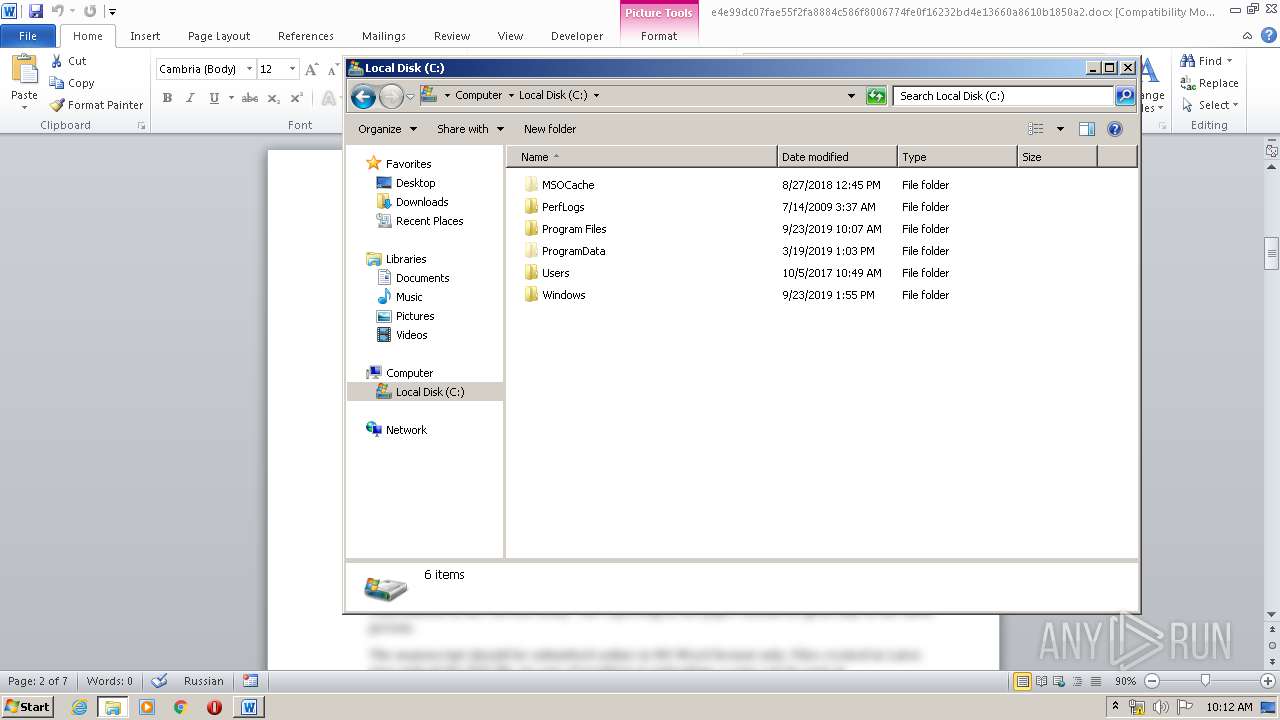Click the Explorer refresh button near address bar

[x=876, y=96]
